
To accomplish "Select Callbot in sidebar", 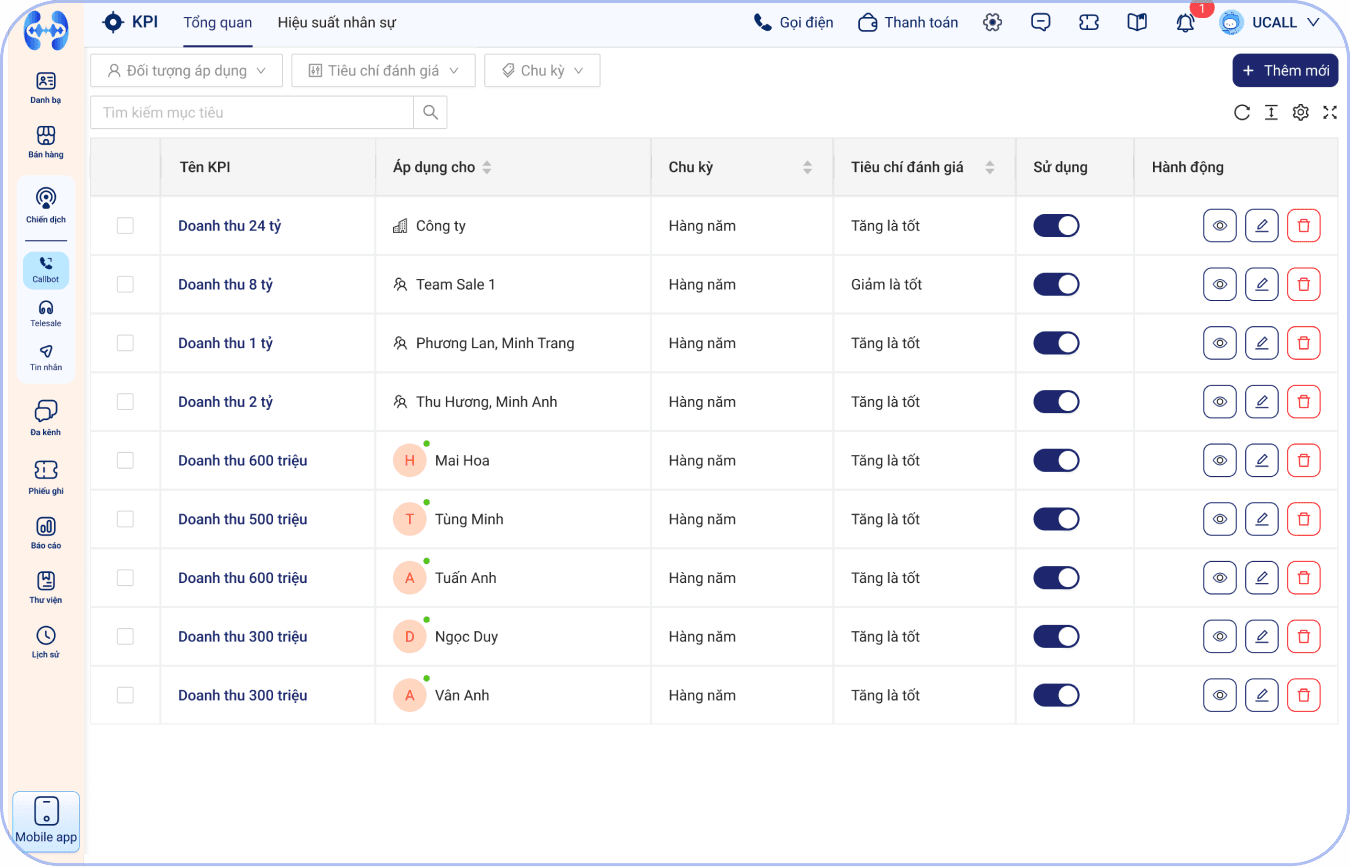I will pyautogui.click(x=46, y=270).
